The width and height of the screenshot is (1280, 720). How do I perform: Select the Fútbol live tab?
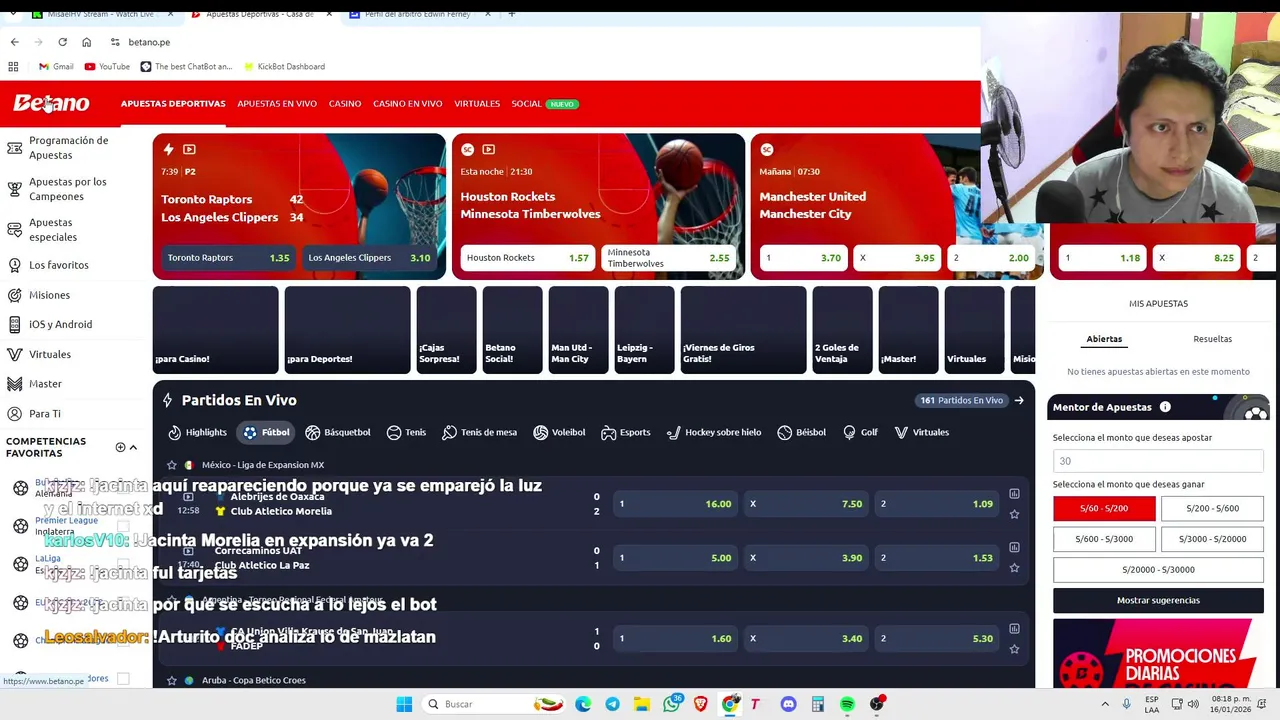coord(266,432)
